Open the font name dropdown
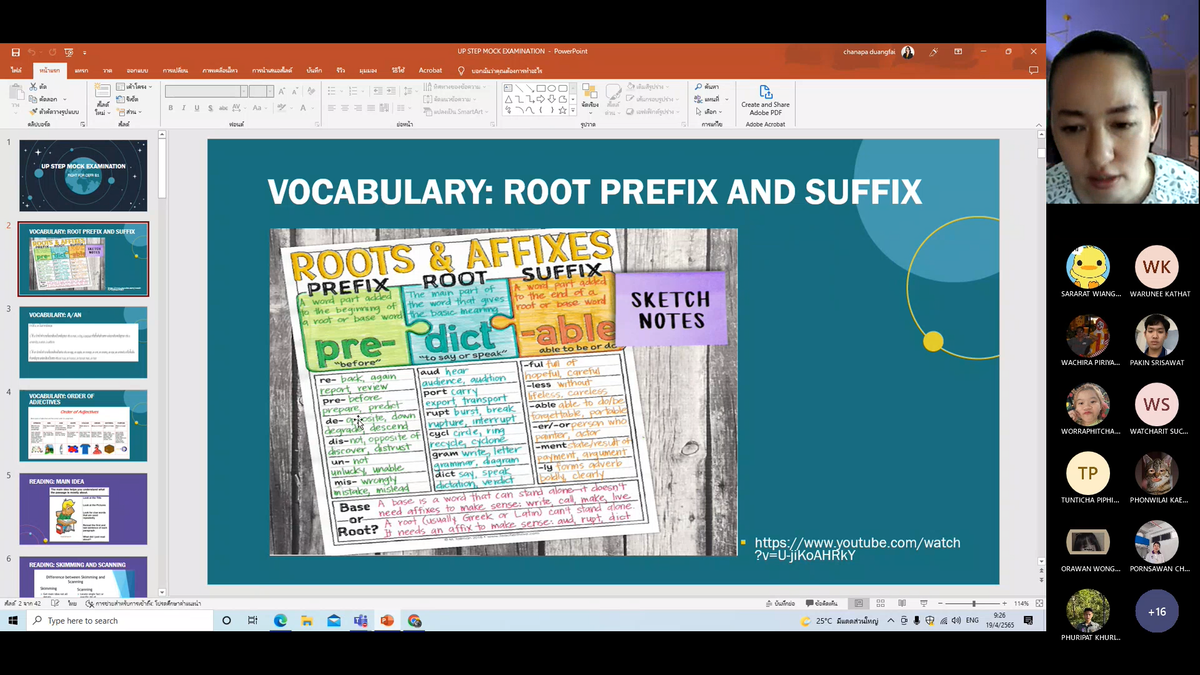The image size is (1200, 675). click(x=243, y=91)
